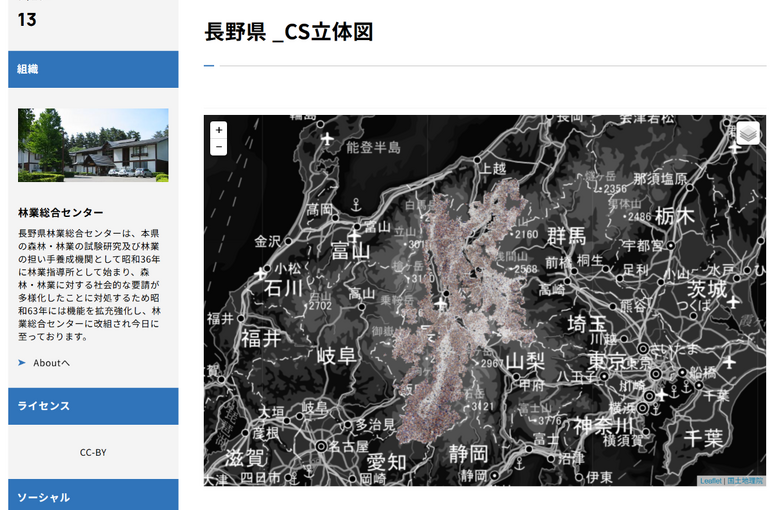The height and width of the screenshot is (510, 770).
Task: Click the airplane icon near 能登半島
Action: click(x=328, y=139)
